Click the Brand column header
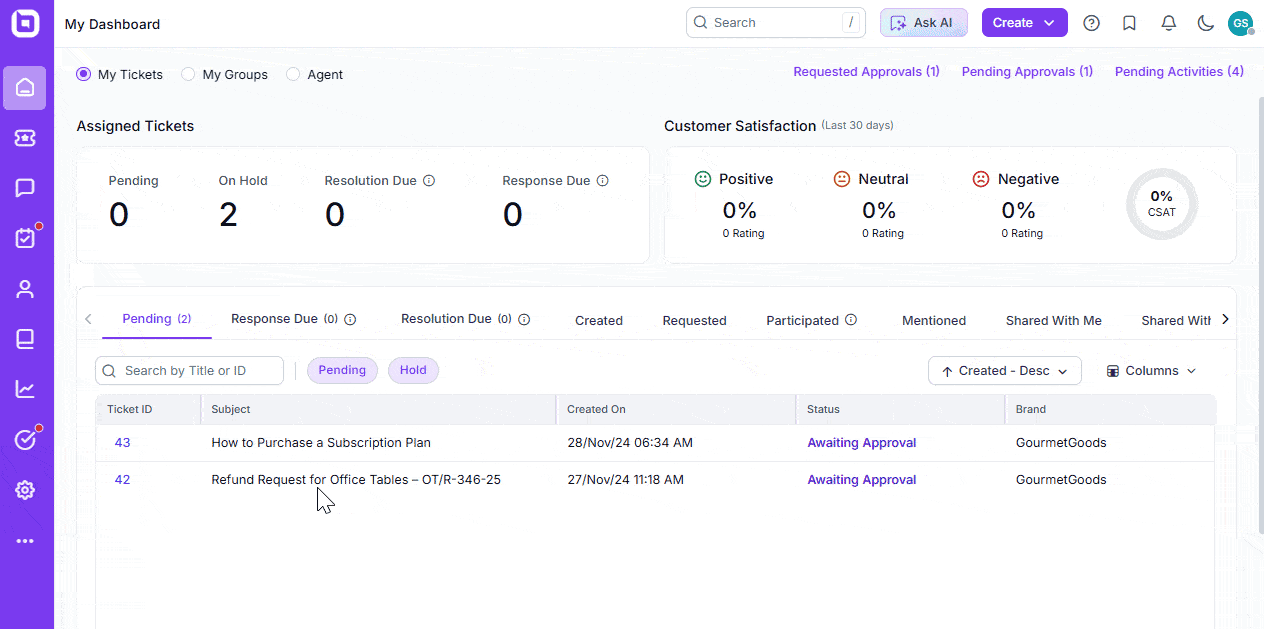 1110,409
